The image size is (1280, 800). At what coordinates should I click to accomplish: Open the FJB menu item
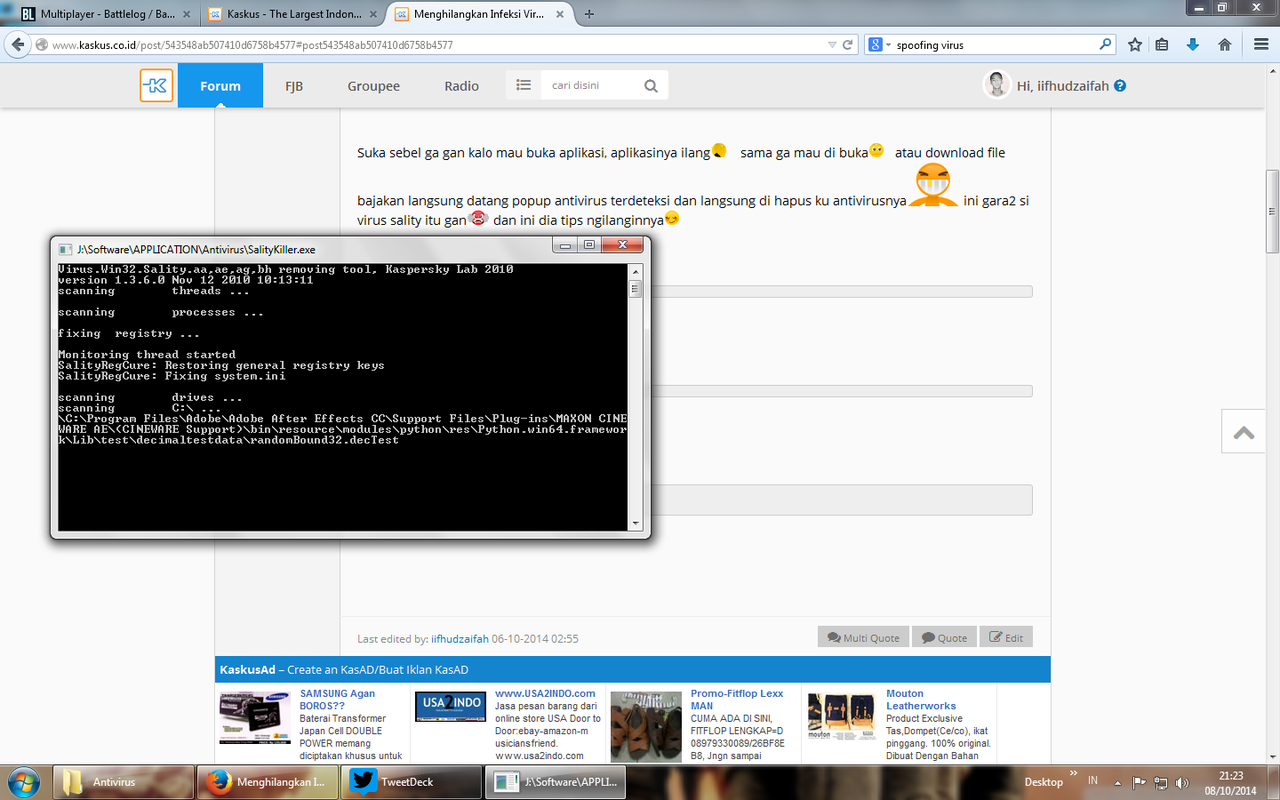(x=294, y=86)
